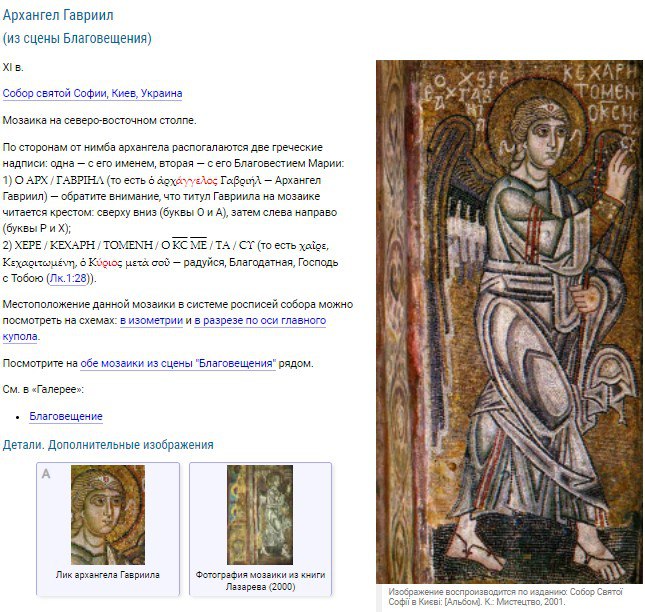Click the 'Архангел Гавриил' page heading
Viewport: 645px width, 612px height.
point(58,15)
